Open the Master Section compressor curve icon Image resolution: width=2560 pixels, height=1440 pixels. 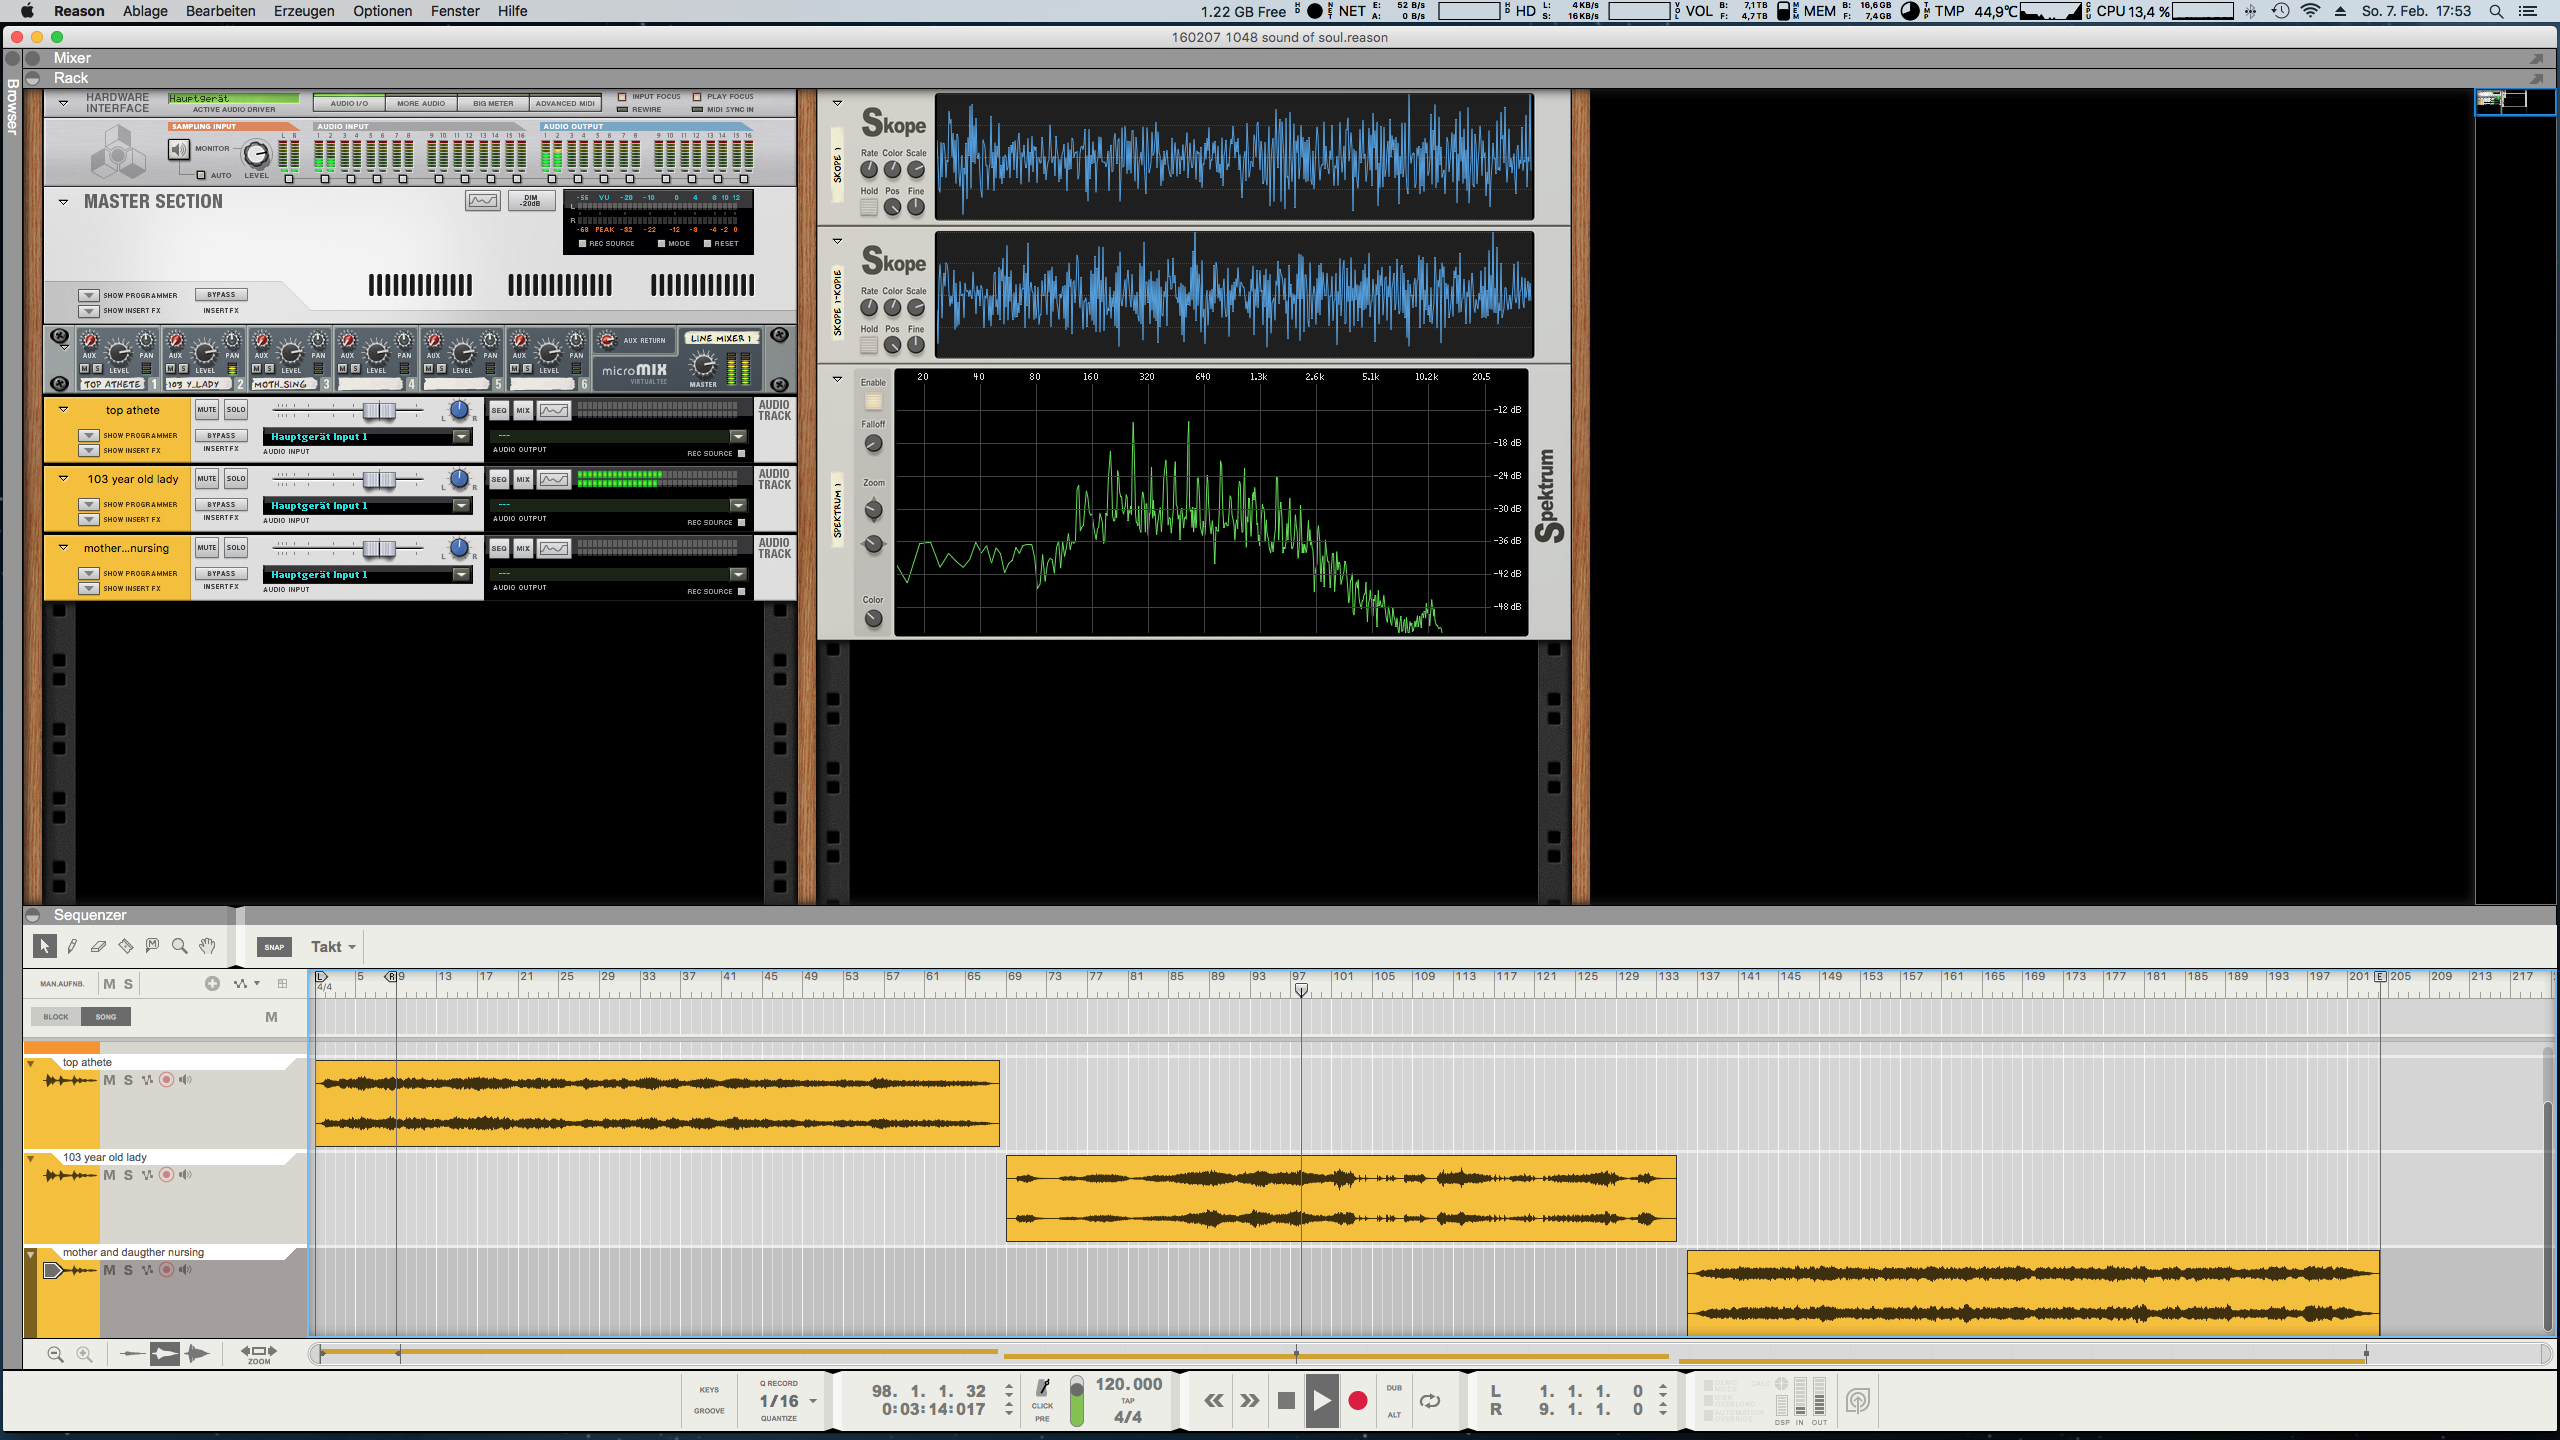[x=482, y=201]
